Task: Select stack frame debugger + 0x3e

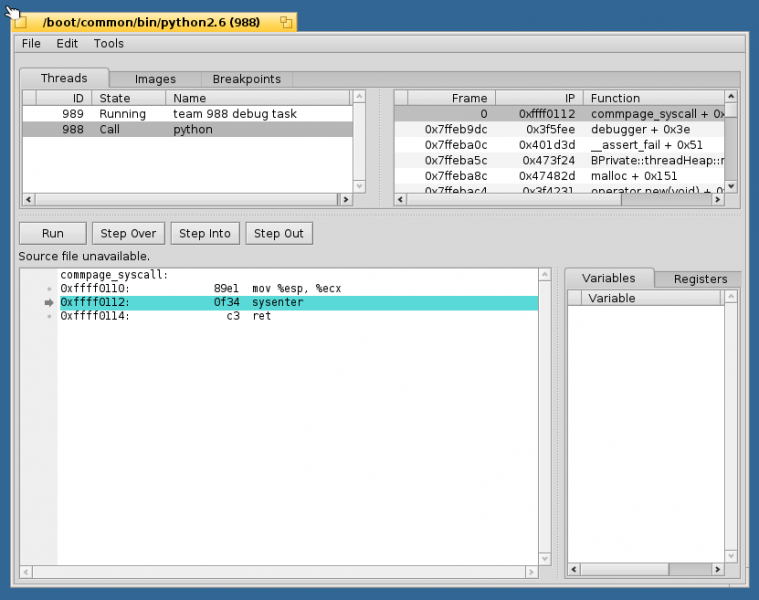Action: click(559, 129)
